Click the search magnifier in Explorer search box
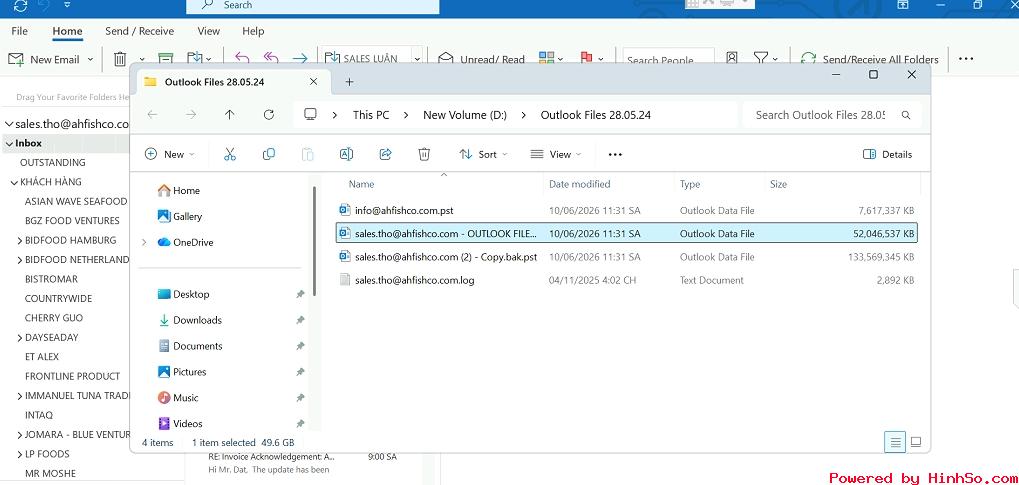 pos(906,115)
